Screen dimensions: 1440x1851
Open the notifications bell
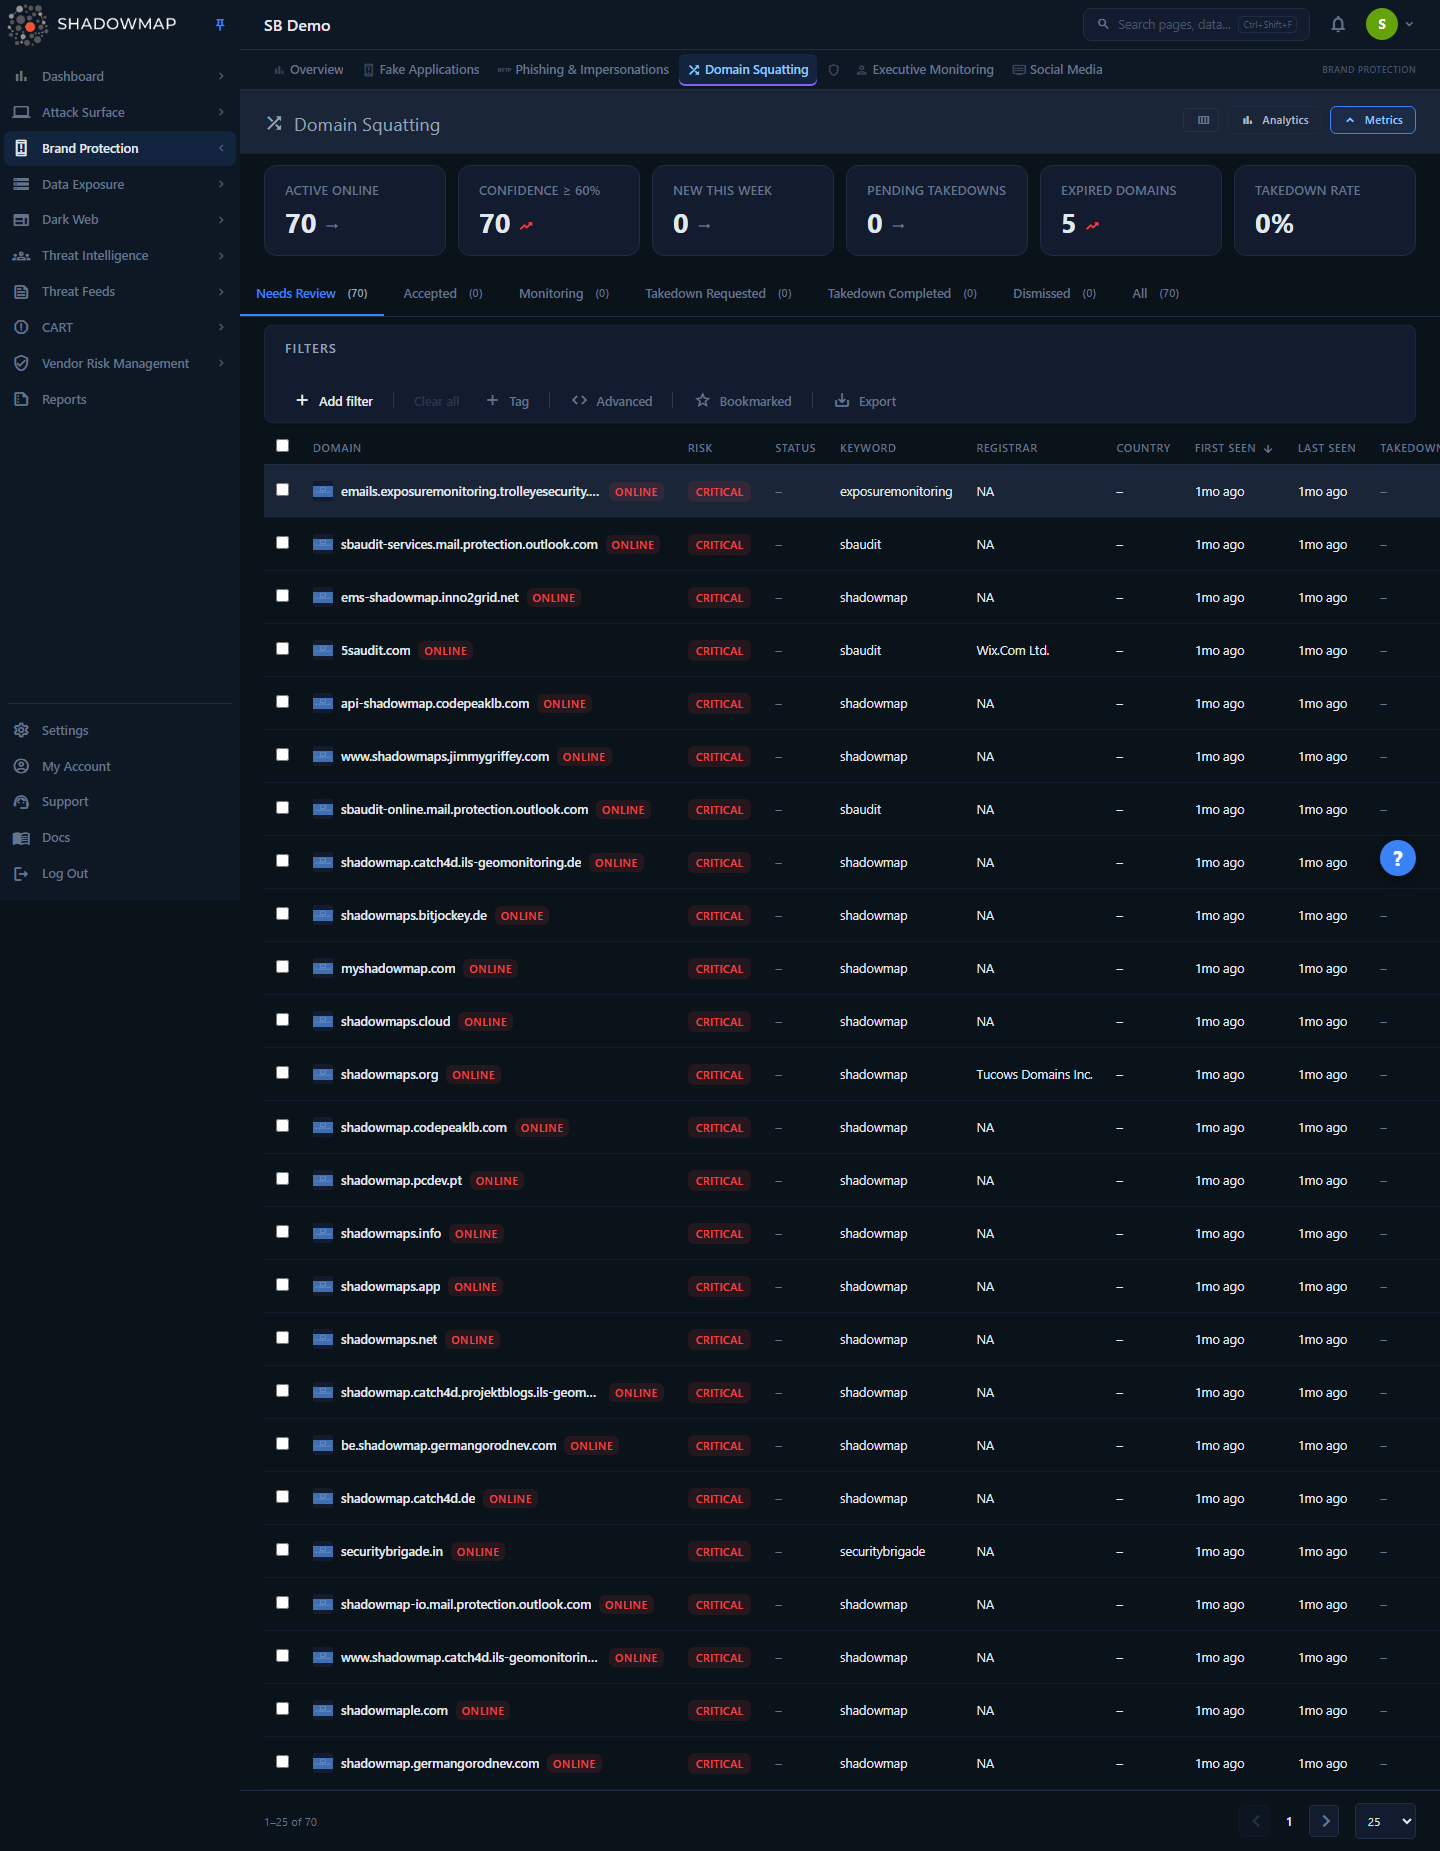(x=1338, y=25)
